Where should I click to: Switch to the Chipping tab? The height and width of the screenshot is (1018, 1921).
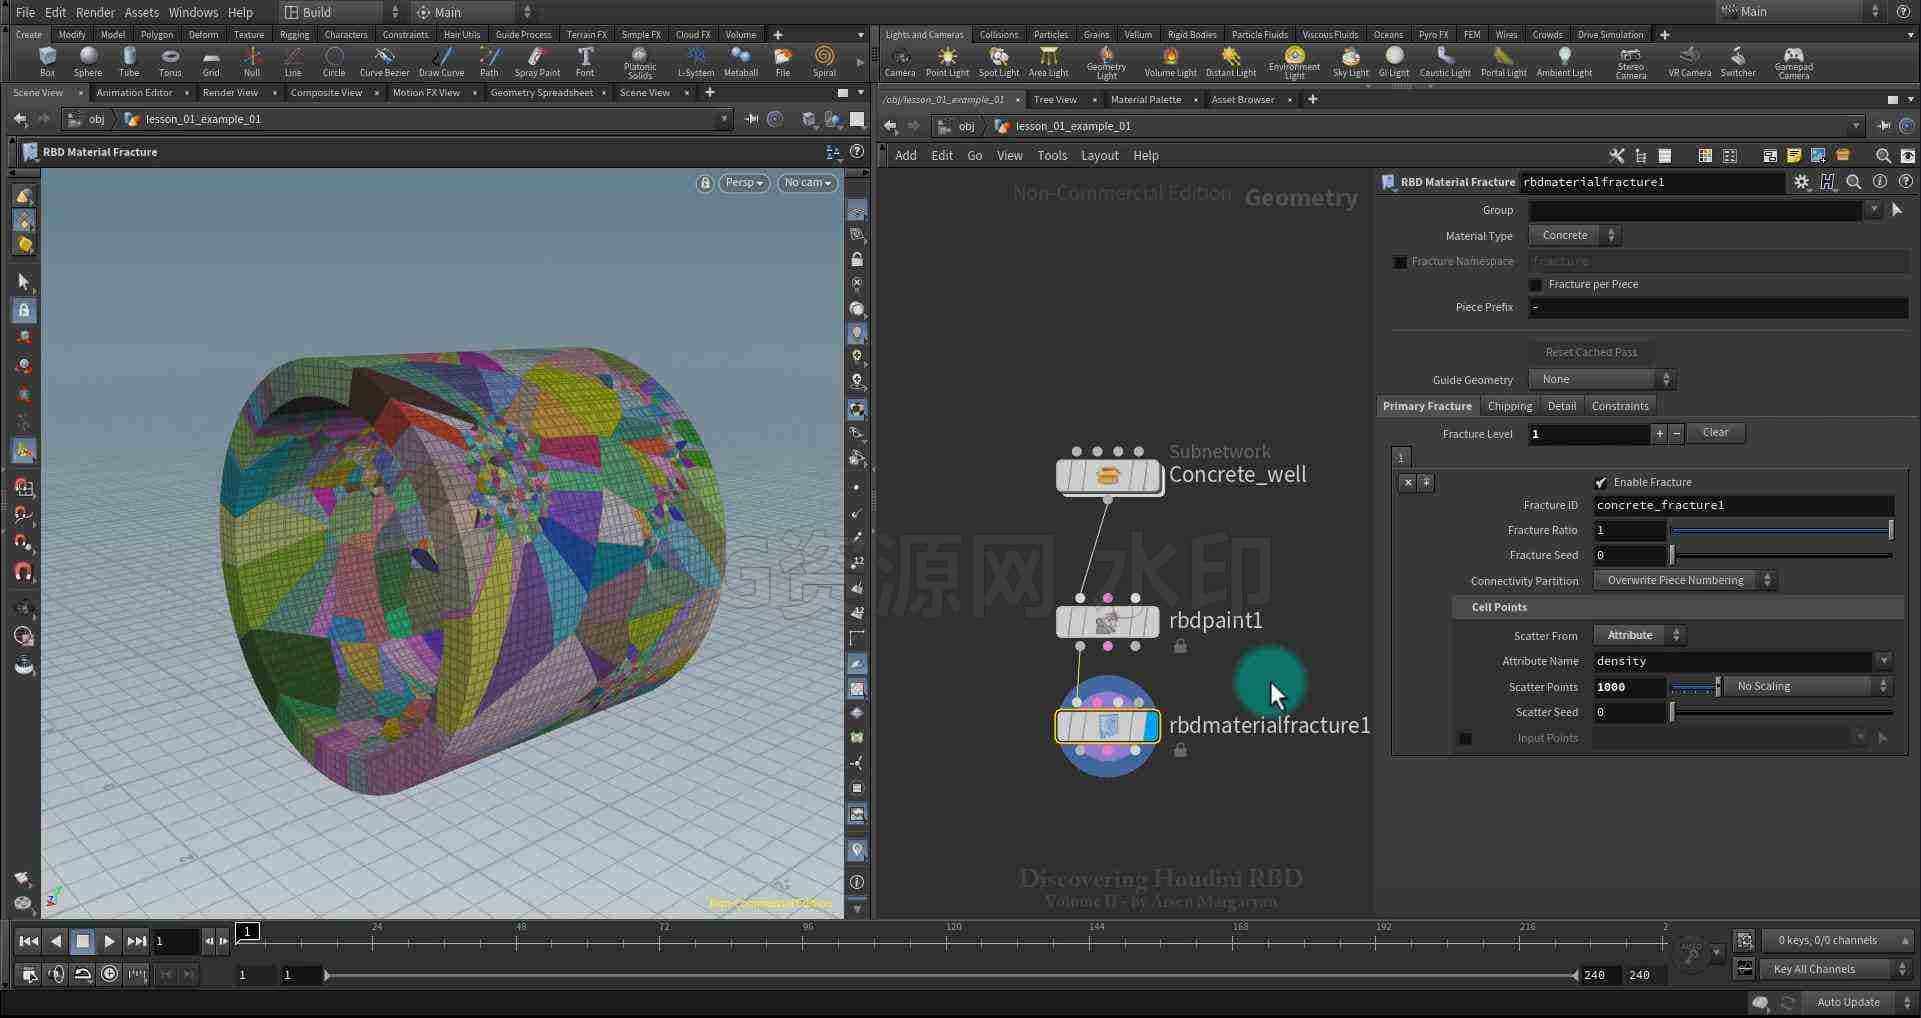1509,406
